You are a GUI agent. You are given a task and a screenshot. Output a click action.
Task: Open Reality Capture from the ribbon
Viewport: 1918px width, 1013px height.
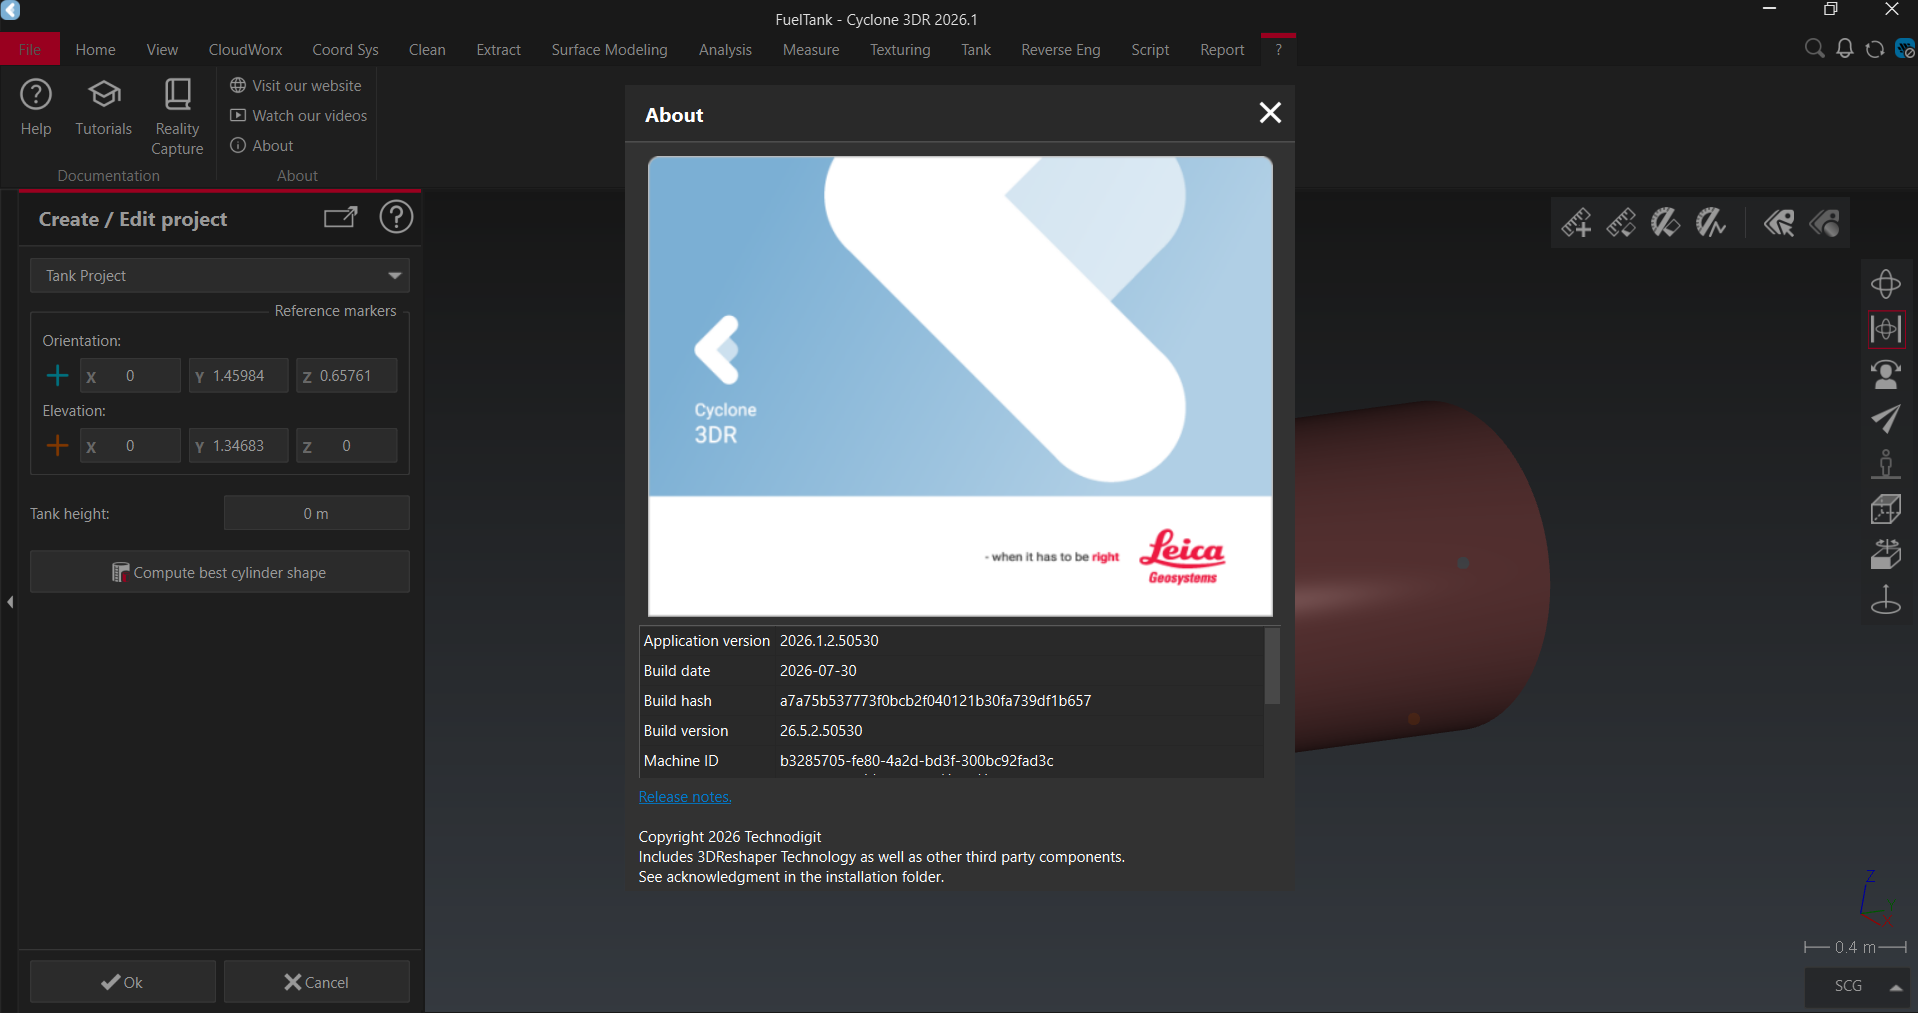[177, 117]
